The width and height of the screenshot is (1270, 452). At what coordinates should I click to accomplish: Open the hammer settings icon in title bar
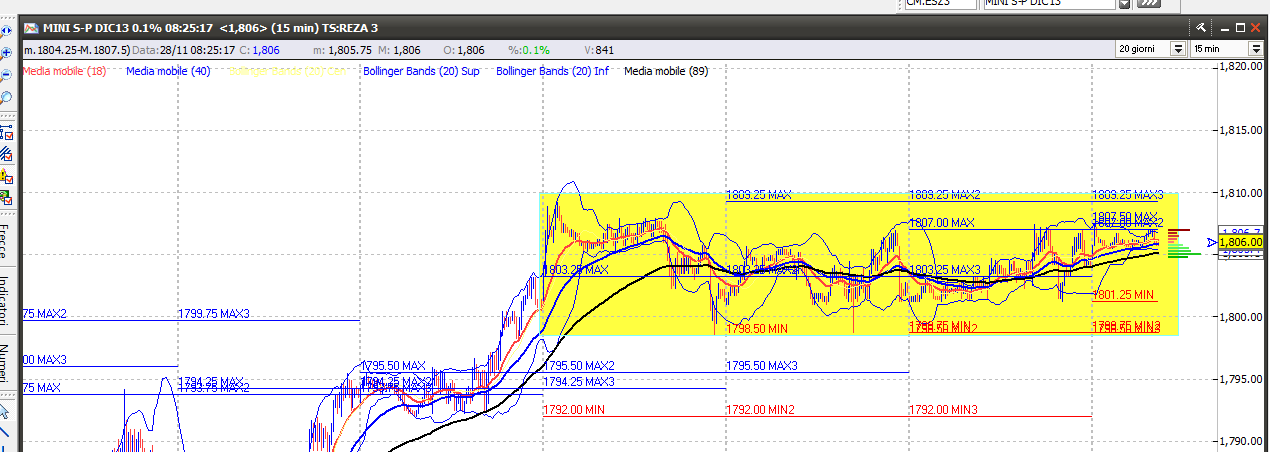[x=1200, y=28]
